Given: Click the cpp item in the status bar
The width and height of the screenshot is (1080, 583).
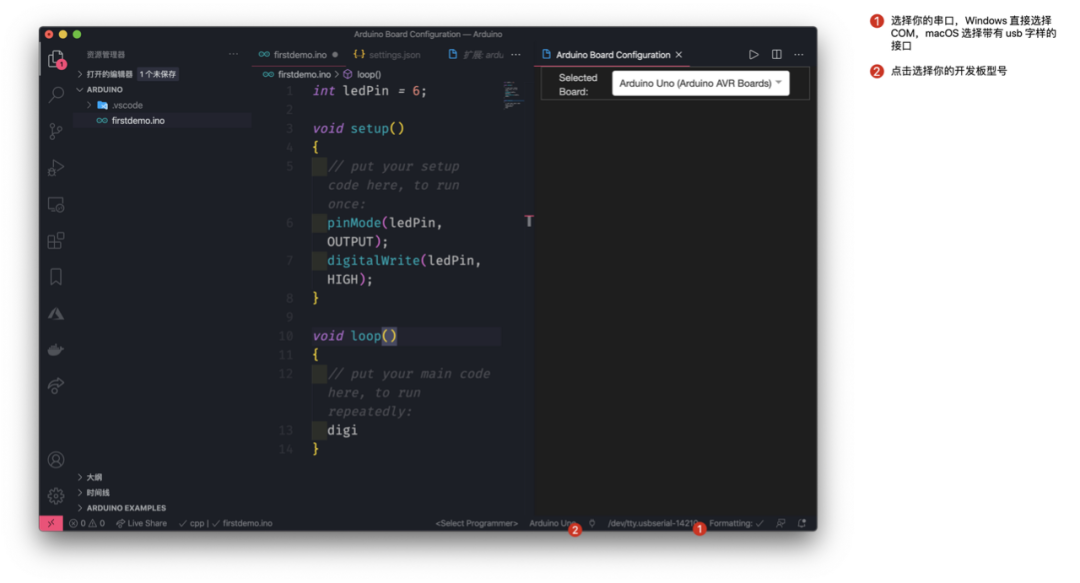Looking at the screenshot, I should 192,523.
